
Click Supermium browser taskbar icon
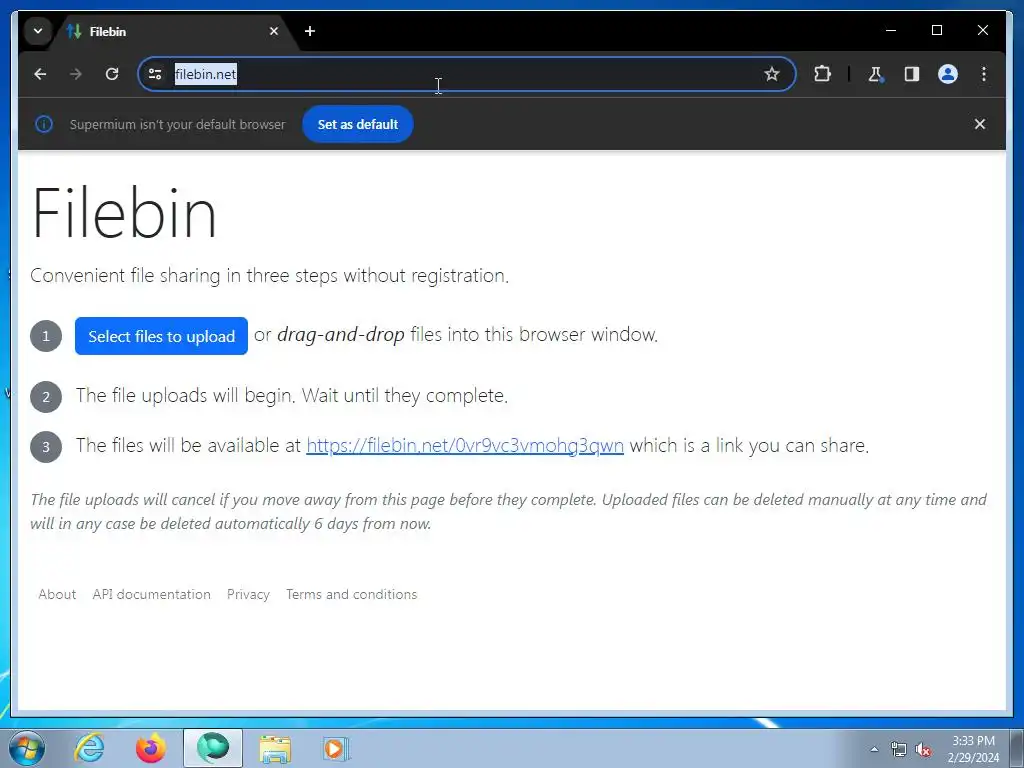point(213,748)
